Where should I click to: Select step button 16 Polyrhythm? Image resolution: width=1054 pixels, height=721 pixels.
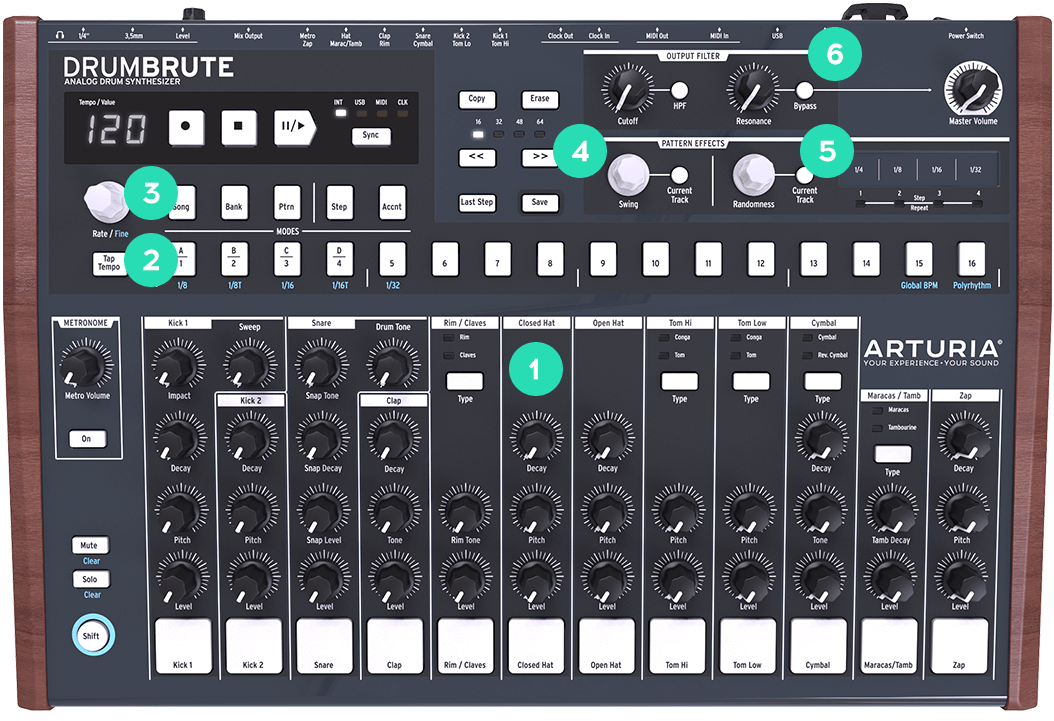pyautogui.click(x=972, y=259)
